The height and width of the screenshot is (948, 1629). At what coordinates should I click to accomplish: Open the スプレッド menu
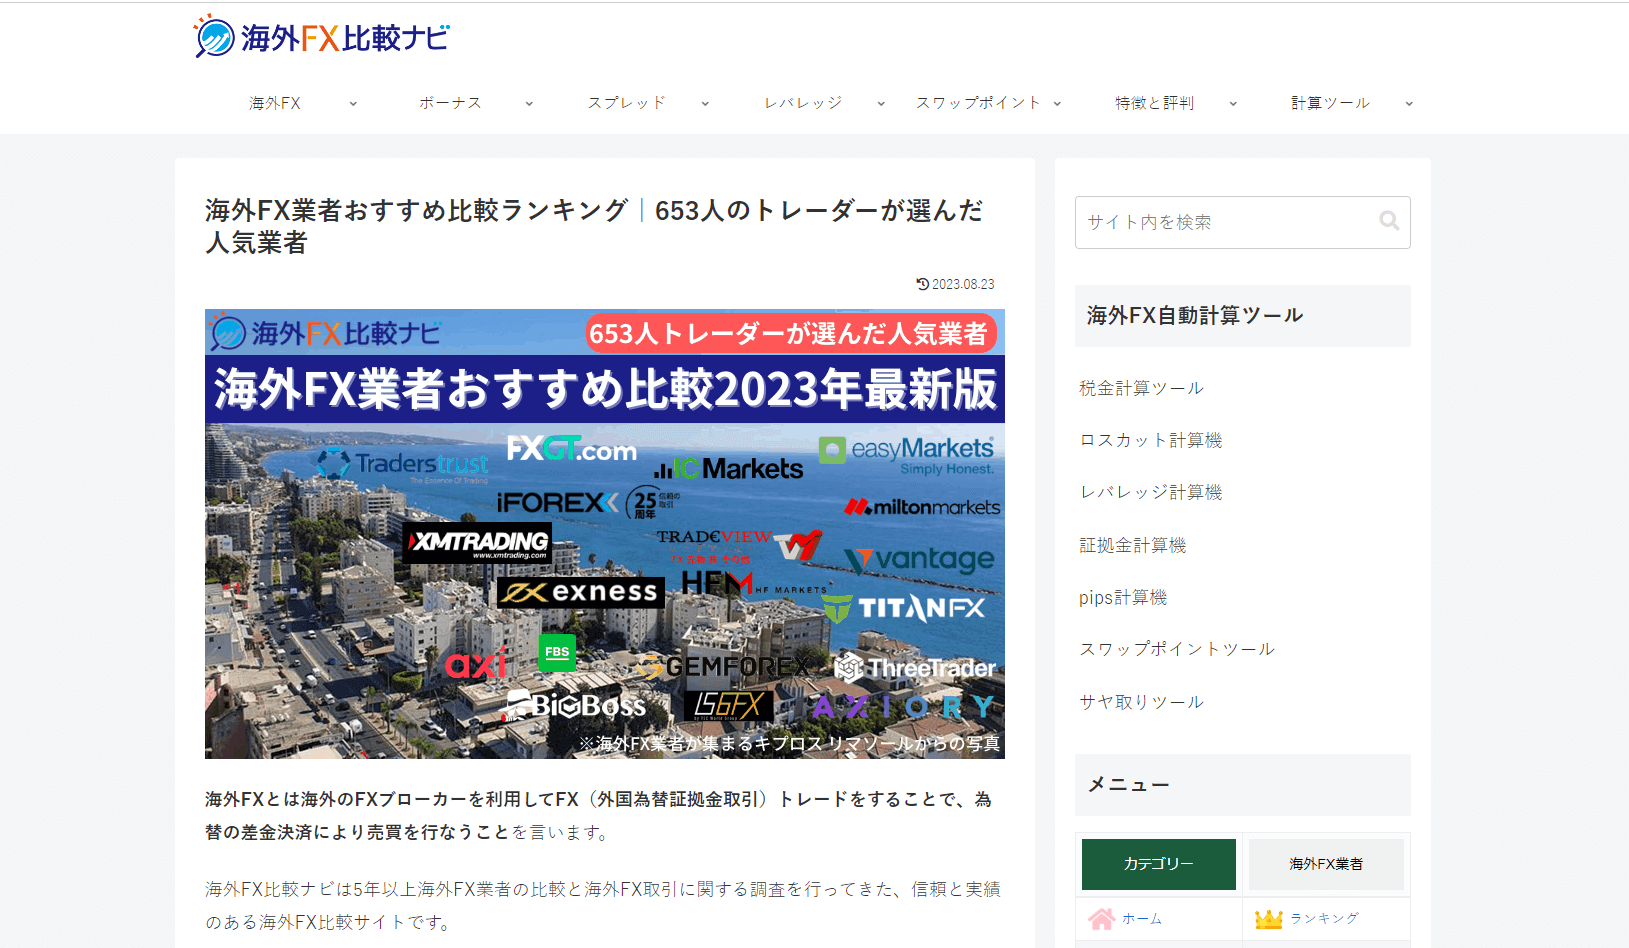point(626,103)
